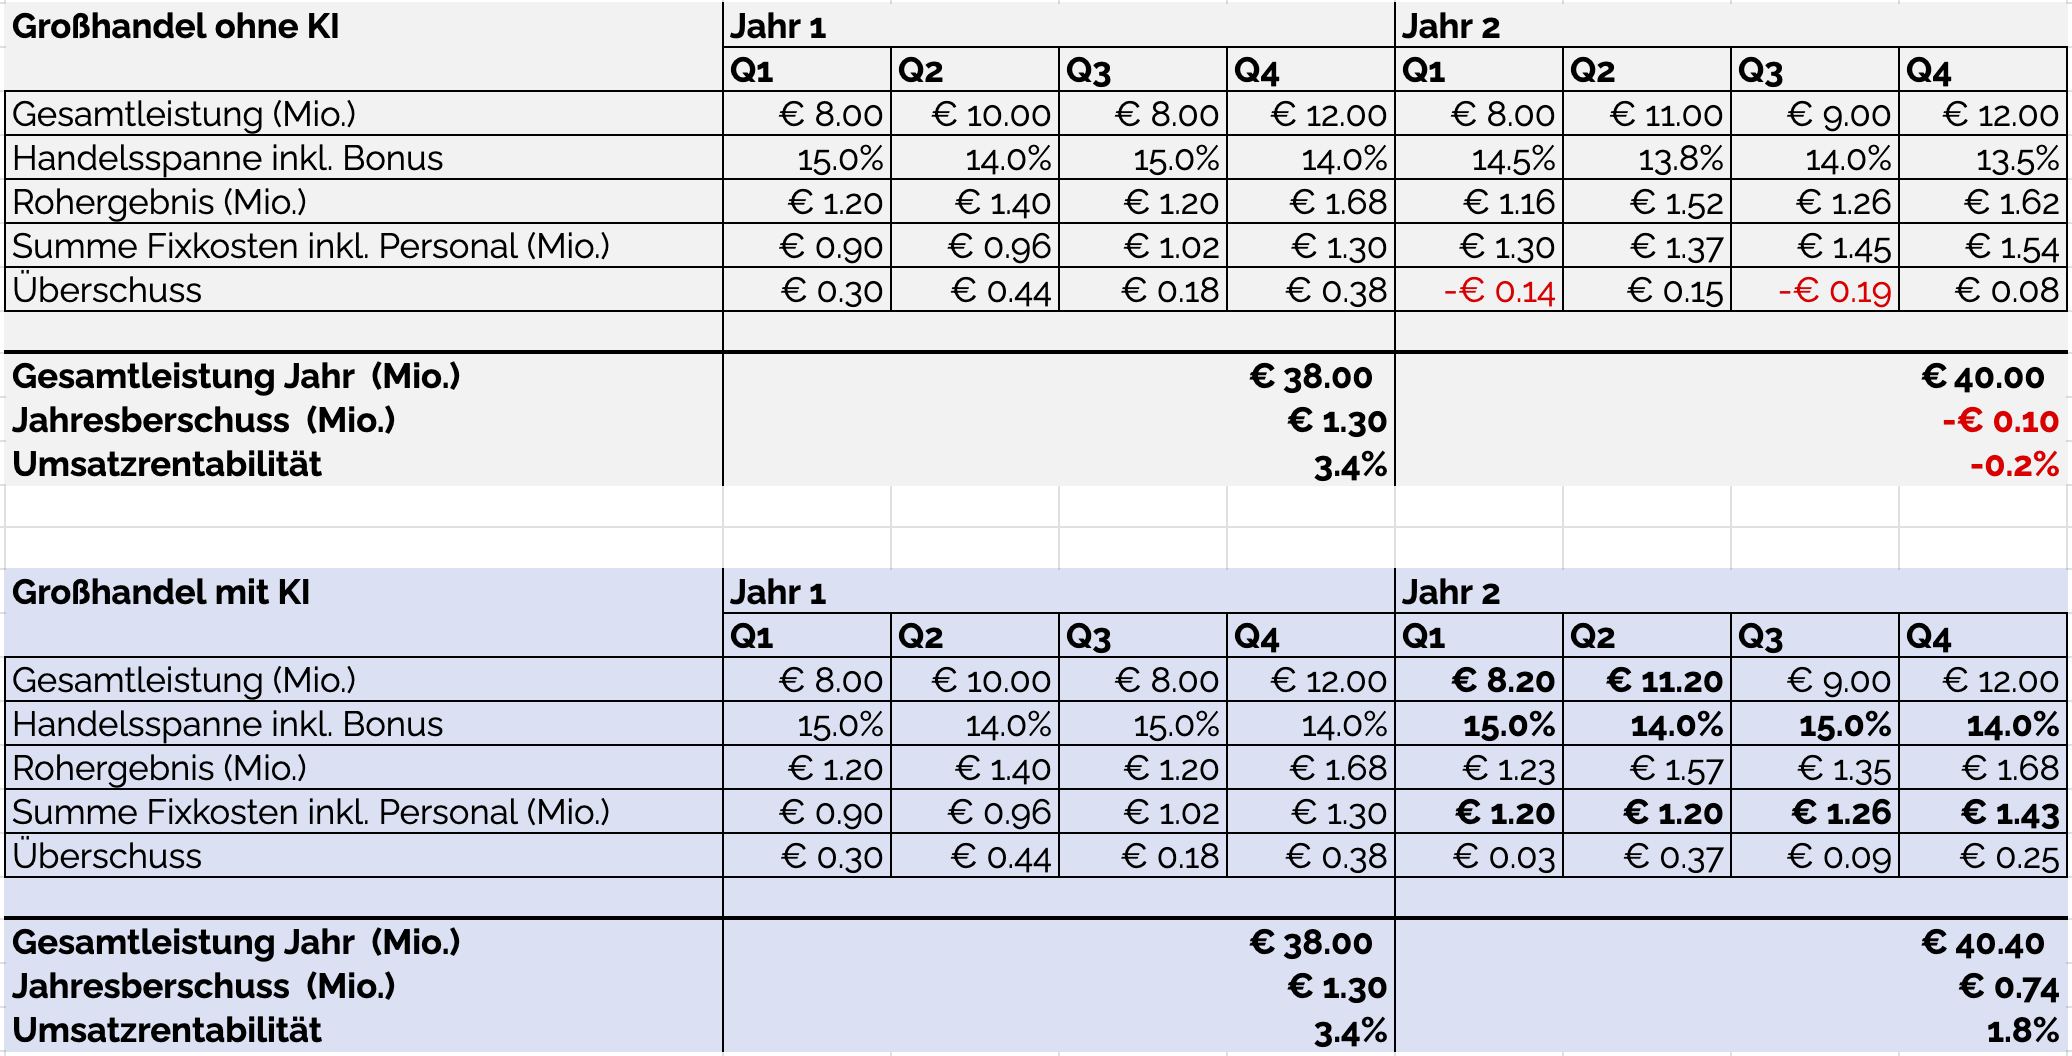Select the 14.5% Handelsspanne cell
This screenshot has width=2072, height=1056.
1512,159
